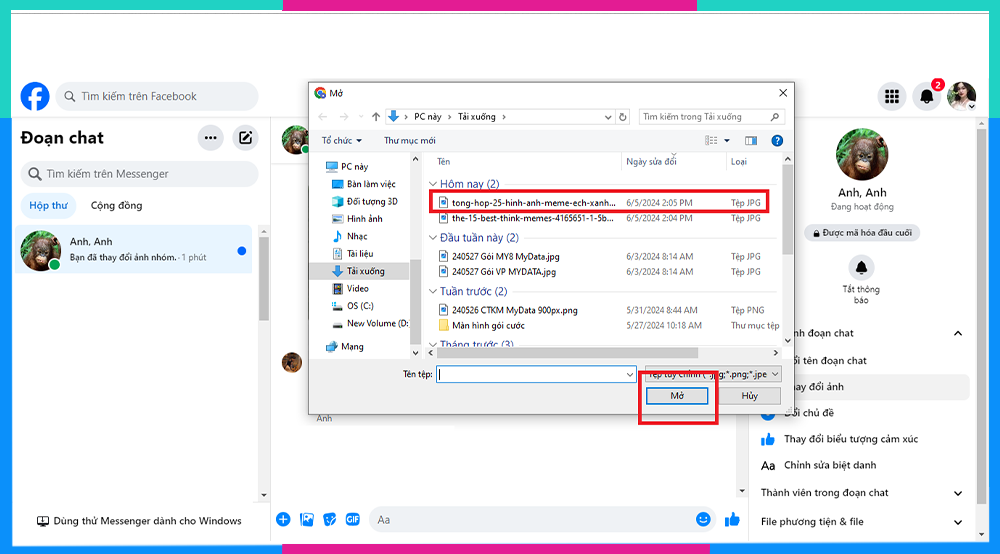Open the emoji picker smiley

[703, 520]
